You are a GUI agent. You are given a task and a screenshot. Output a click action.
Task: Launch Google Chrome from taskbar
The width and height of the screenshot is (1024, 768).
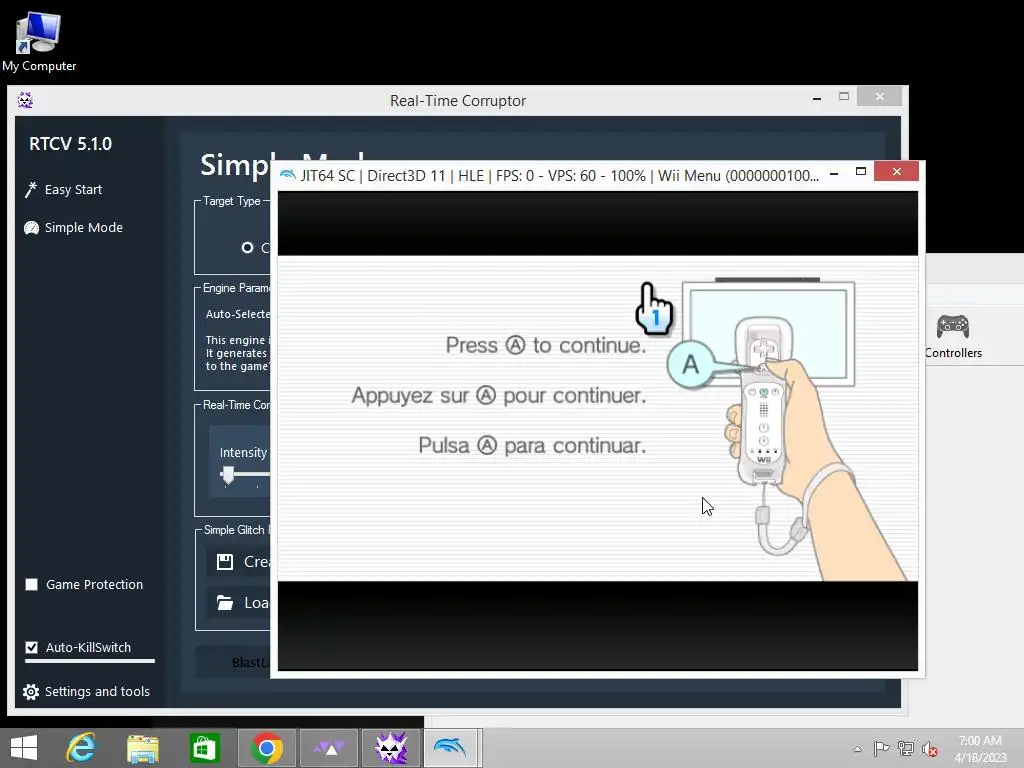click(266, 748)
